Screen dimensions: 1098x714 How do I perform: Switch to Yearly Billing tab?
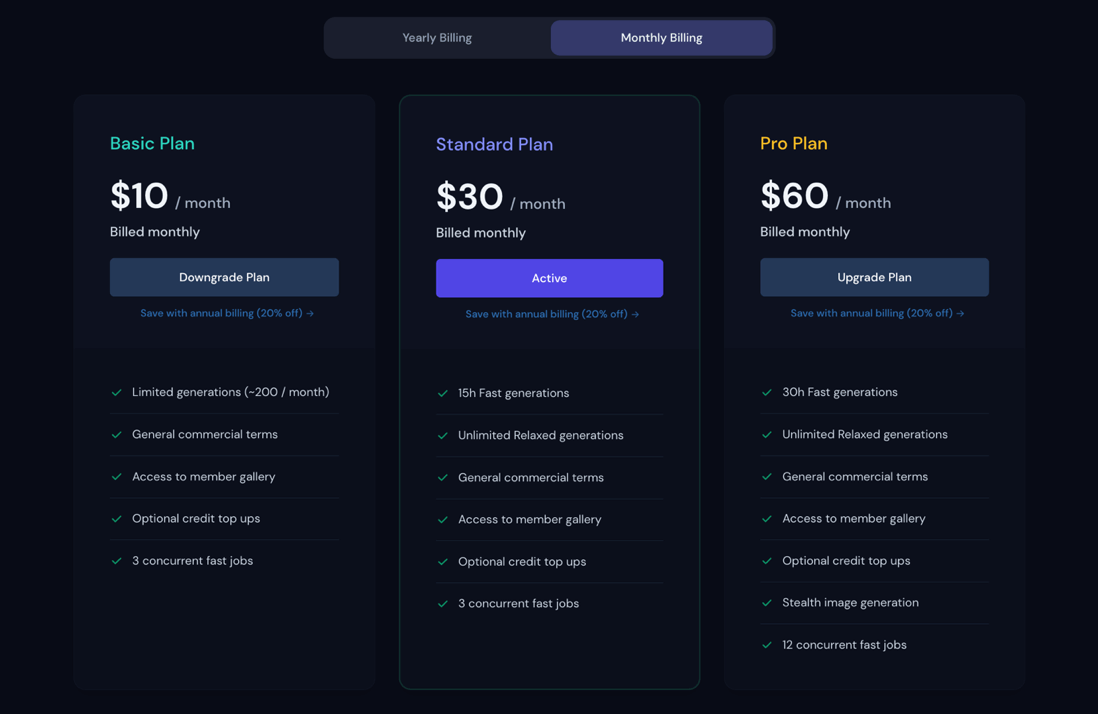(x=437, y=38)
